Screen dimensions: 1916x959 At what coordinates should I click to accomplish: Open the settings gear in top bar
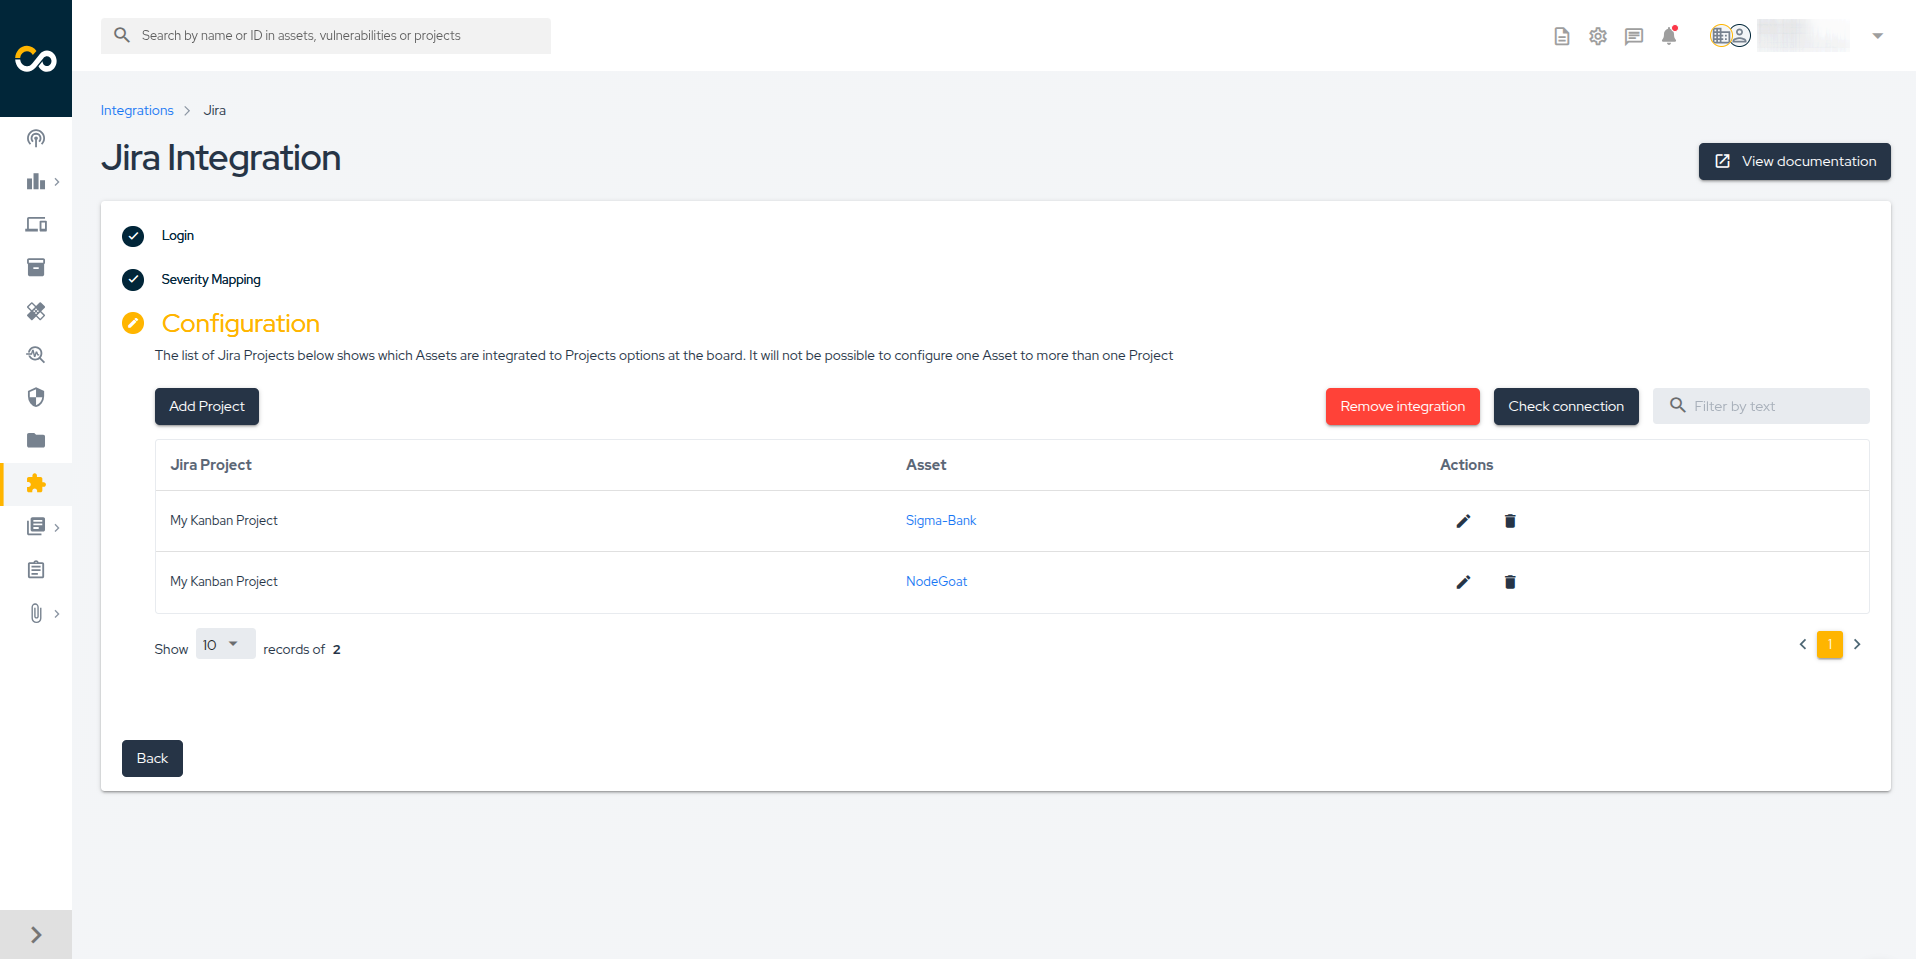1598,36
